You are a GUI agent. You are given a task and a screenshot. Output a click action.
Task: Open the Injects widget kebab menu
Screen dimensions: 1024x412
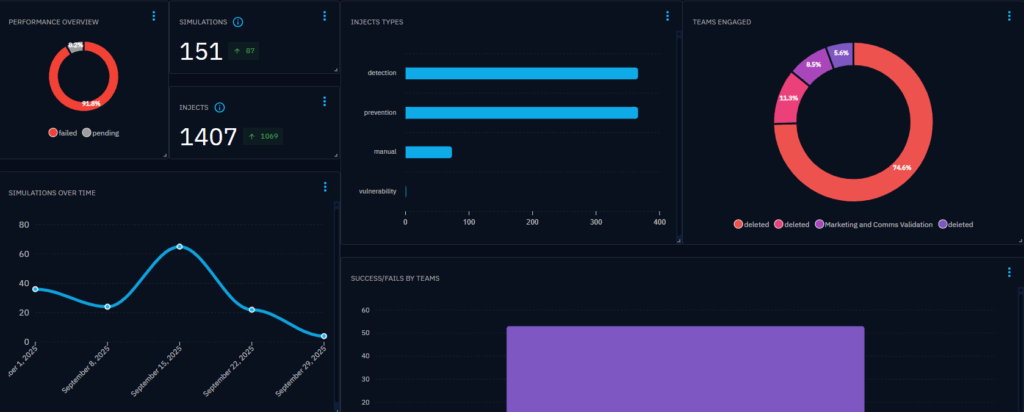pos(324,101)
